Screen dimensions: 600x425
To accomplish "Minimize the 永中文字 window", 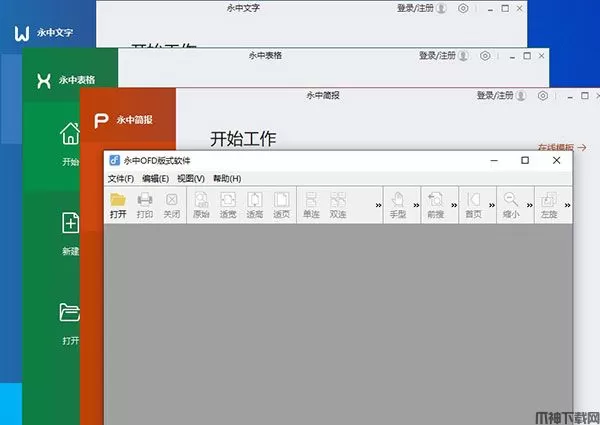I will coord(491,10).
